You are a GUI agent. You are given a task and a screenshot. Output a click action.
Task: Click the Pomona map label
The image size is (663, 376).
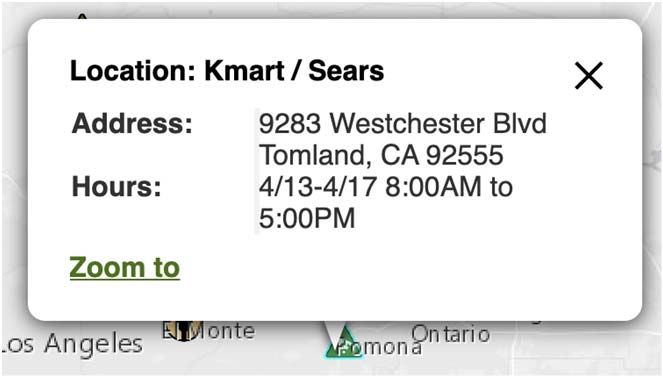click(x=380, y=347)
